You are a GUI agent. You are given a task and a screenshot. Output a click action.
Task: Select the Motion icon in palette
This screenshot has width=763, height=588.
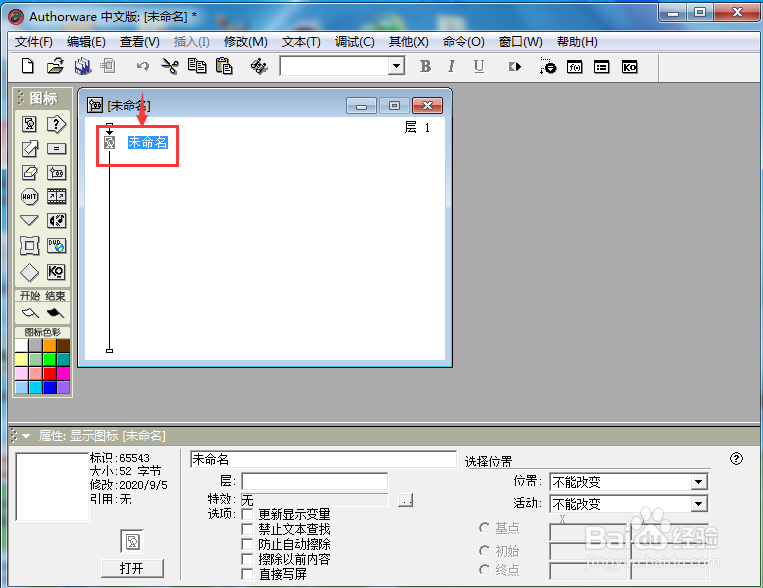click(x=29, y=148)
